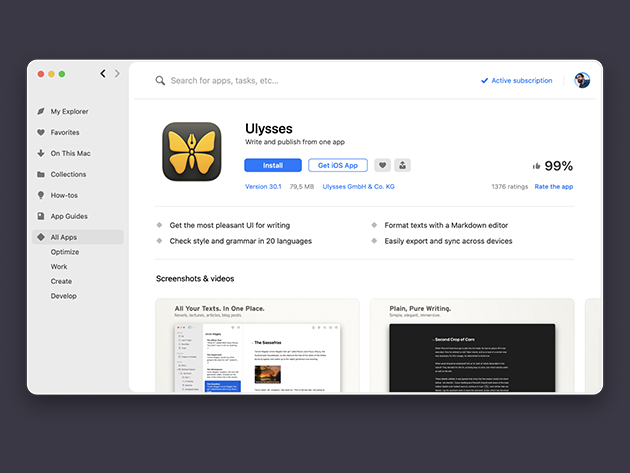Select the Develop category

coord(63,296)
